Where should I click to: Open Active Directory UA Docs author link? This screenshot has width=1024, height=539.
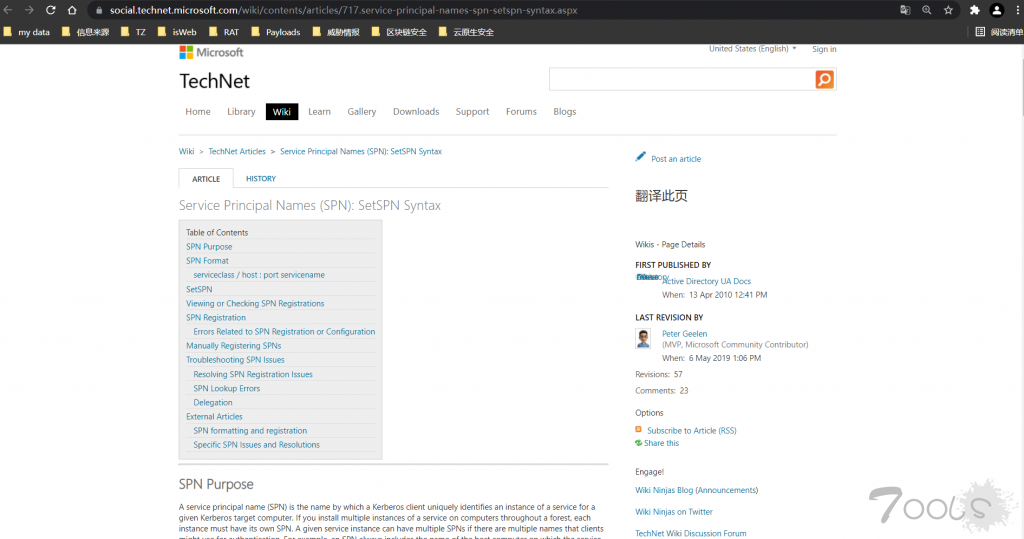(707, 281)
